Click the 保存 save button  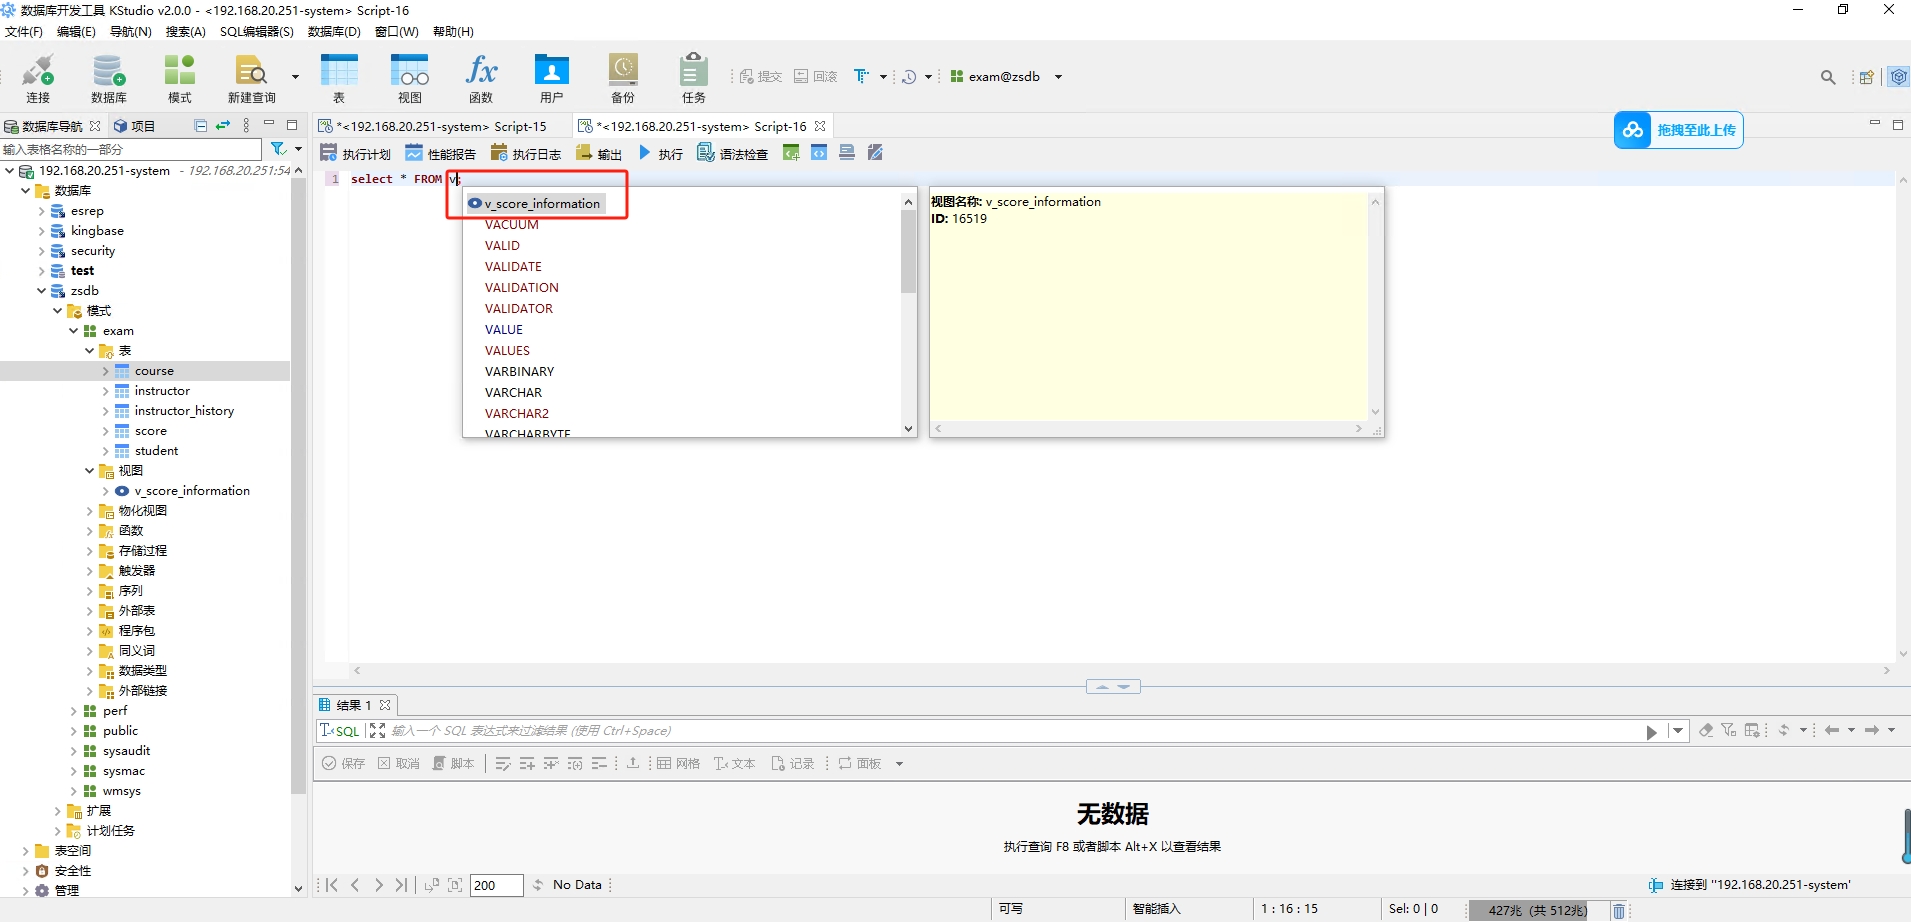343,763
